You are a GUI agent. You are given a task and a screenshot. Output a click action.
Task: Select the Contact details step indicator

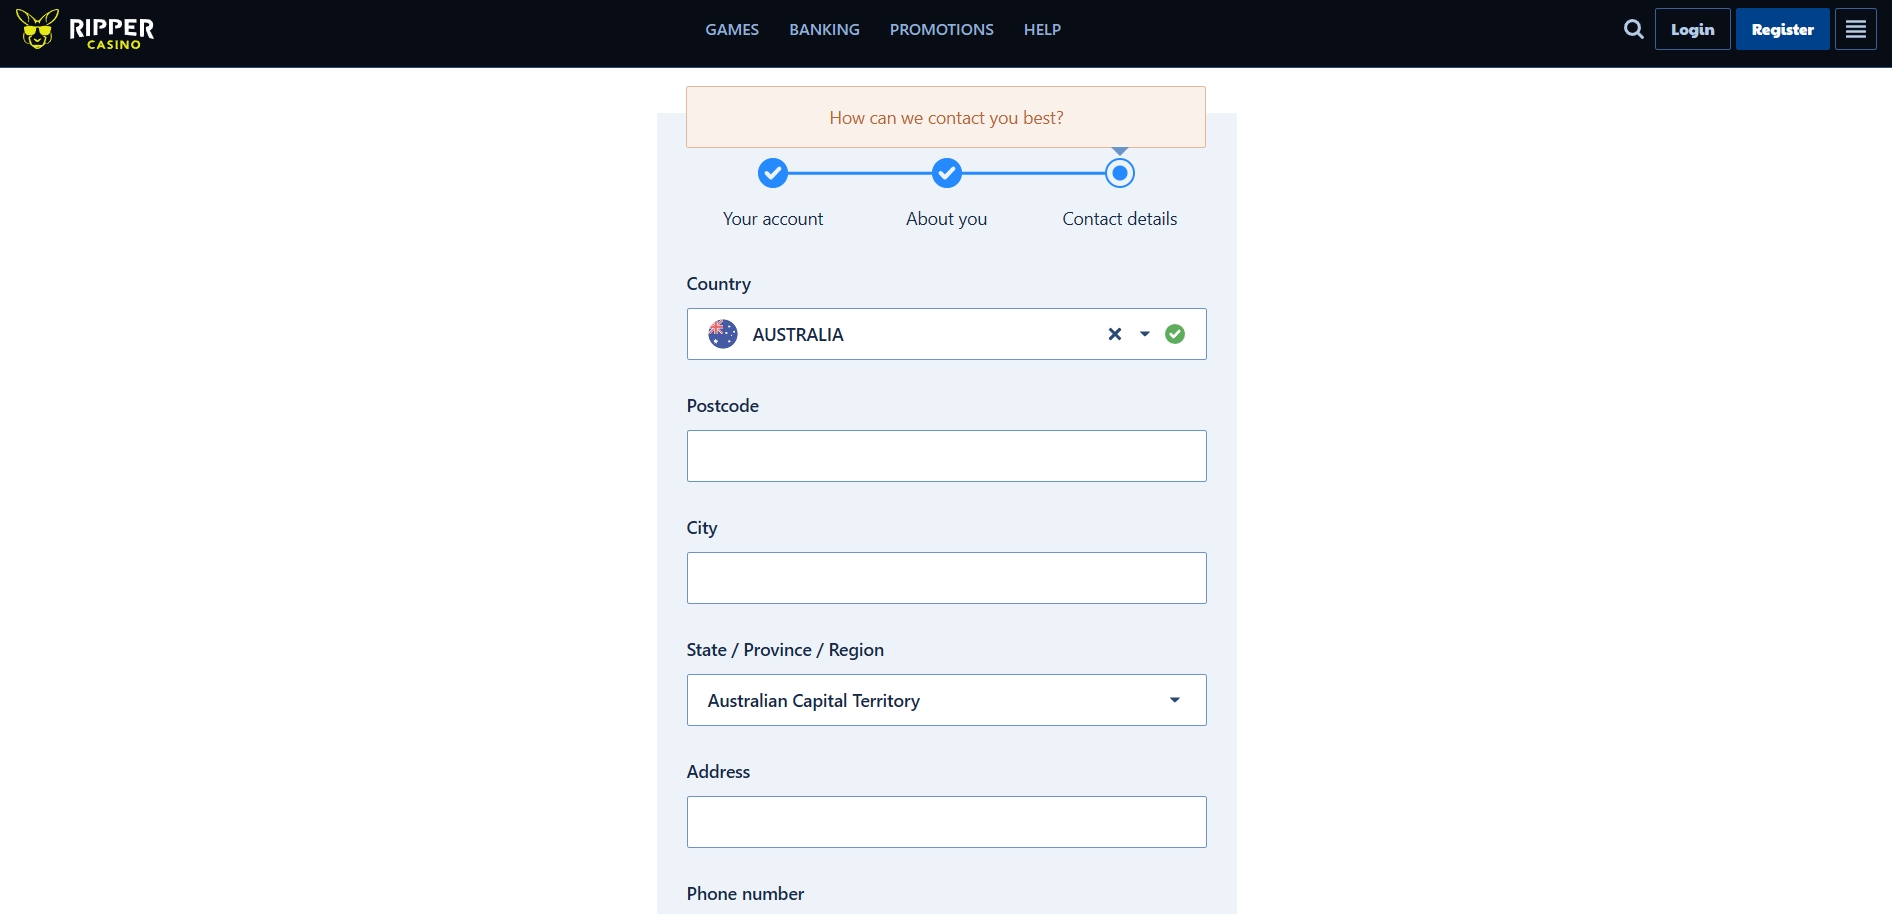[1119, 172]
